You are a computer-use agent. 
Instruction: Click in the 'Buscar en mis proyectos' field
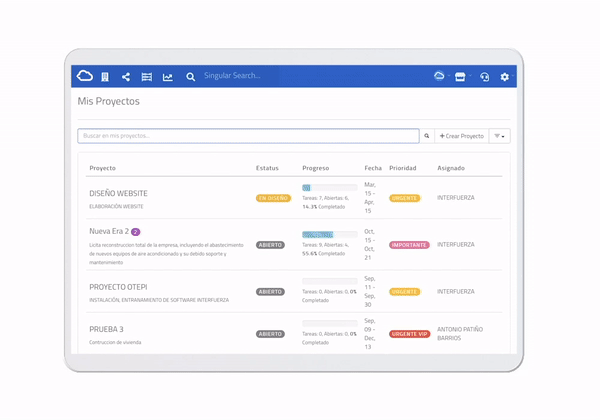[x=248, y=136]
